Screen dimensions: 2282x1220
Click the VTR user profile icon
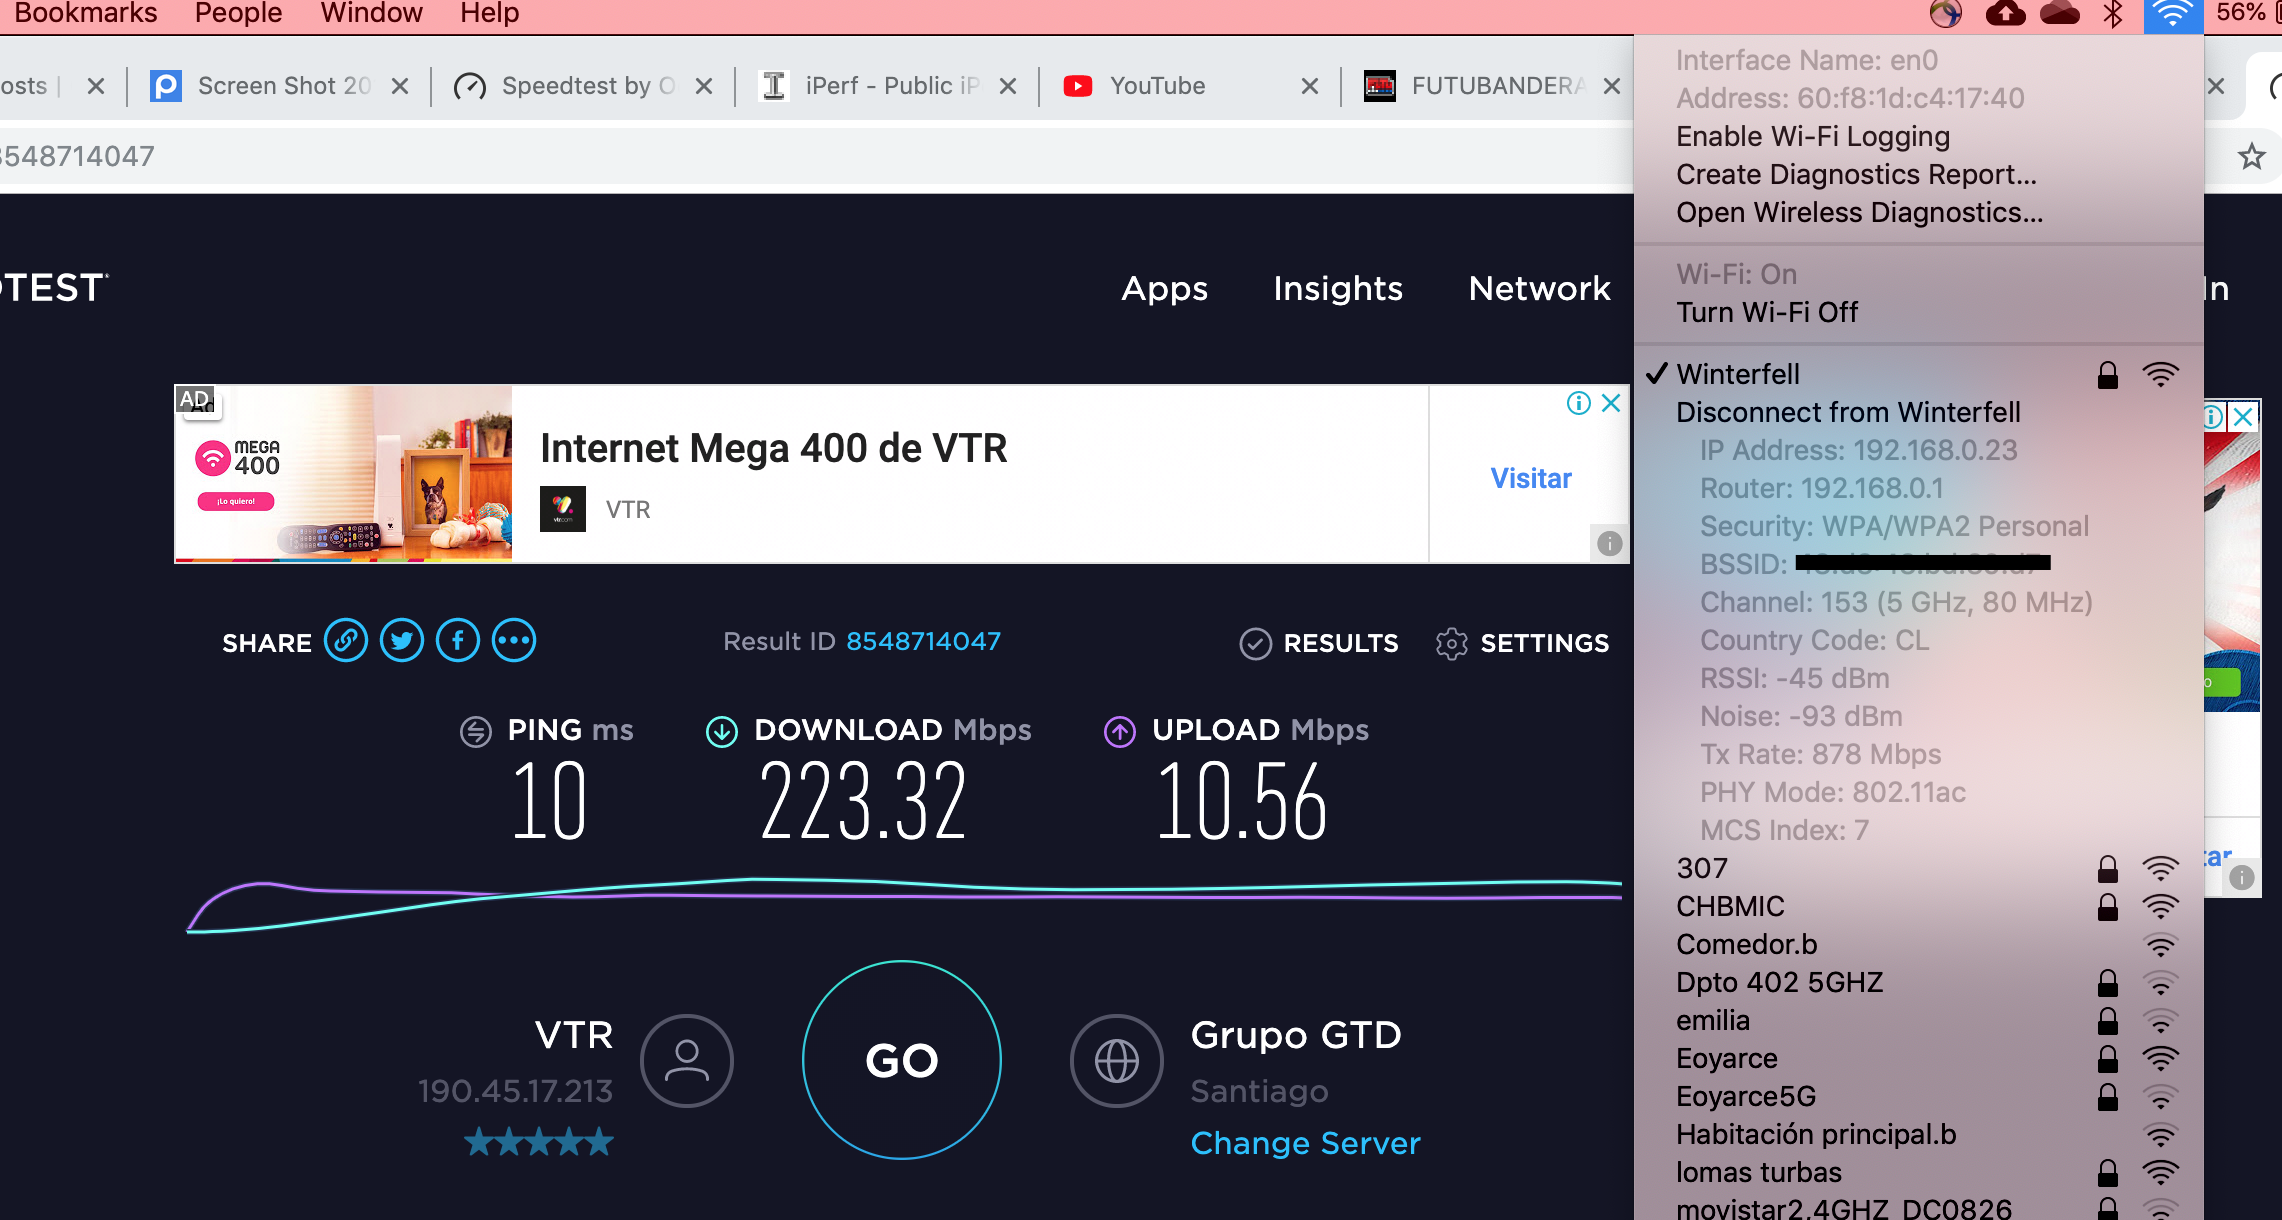(x=687, y=1060)
